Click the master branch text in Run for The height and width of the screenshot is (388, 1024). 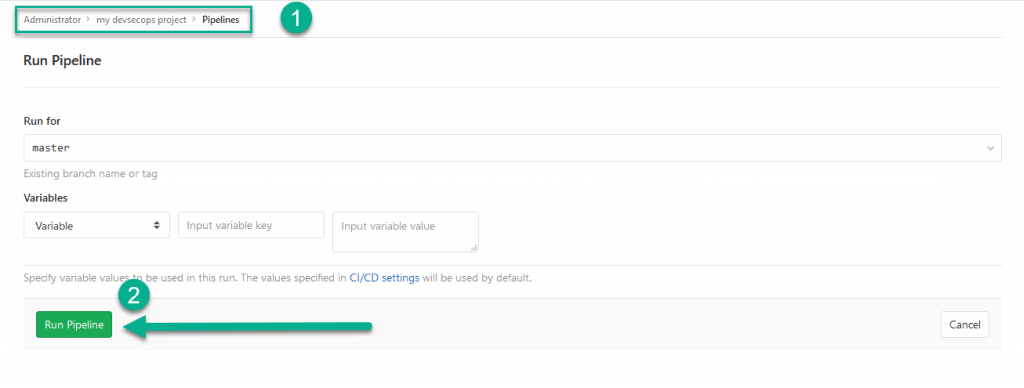51,148
